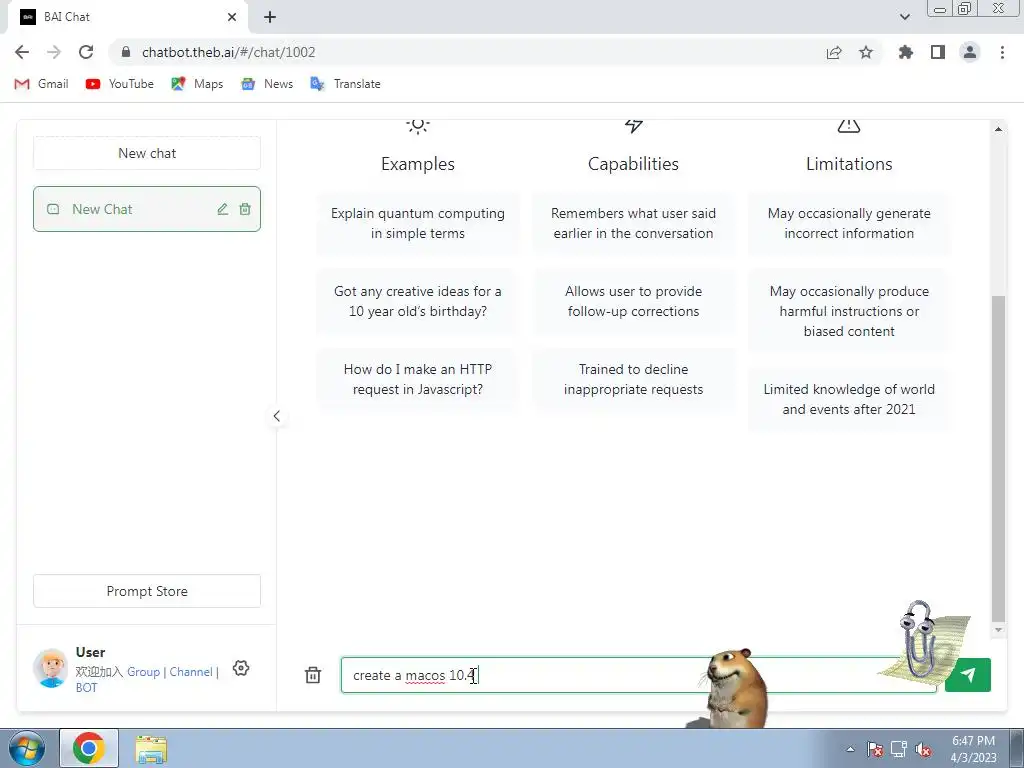Open the network tray icon
1024x768 pixels.
point(899,749)
